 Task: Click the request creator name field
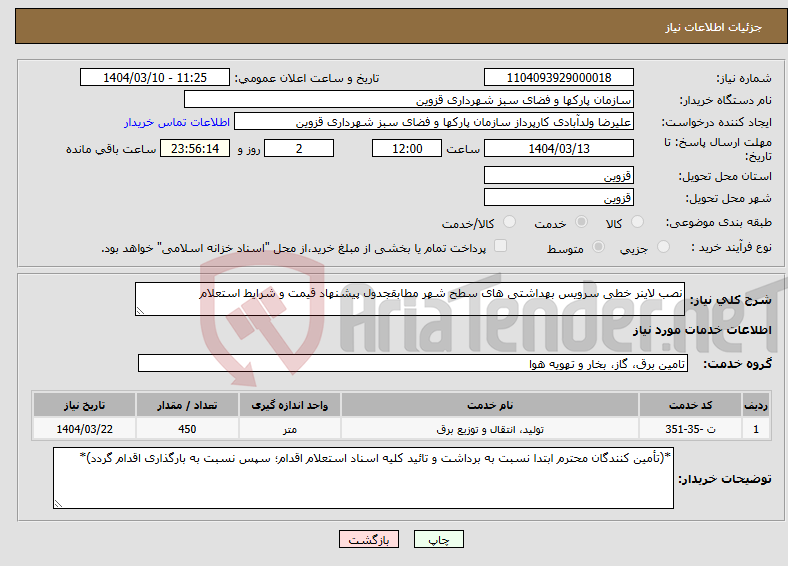click(x=434, y=122)
